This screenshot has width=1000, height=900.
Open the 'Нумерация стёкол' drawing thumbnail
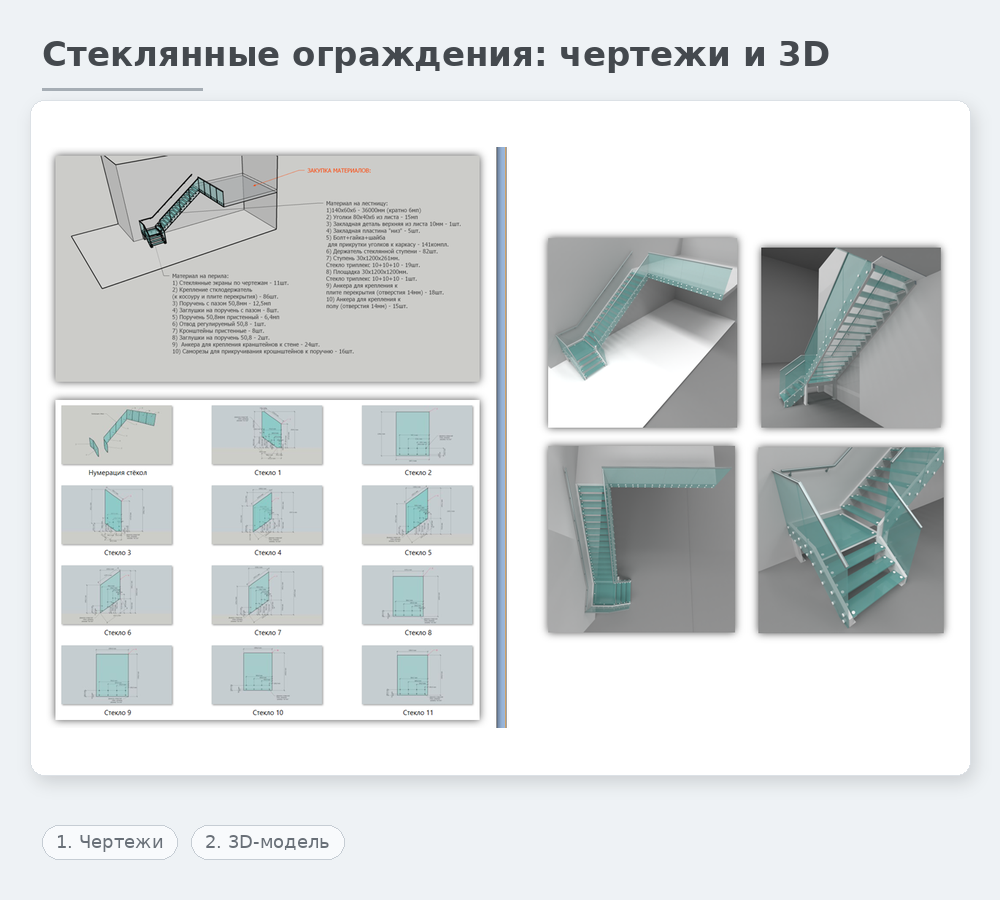pos(117,435)
